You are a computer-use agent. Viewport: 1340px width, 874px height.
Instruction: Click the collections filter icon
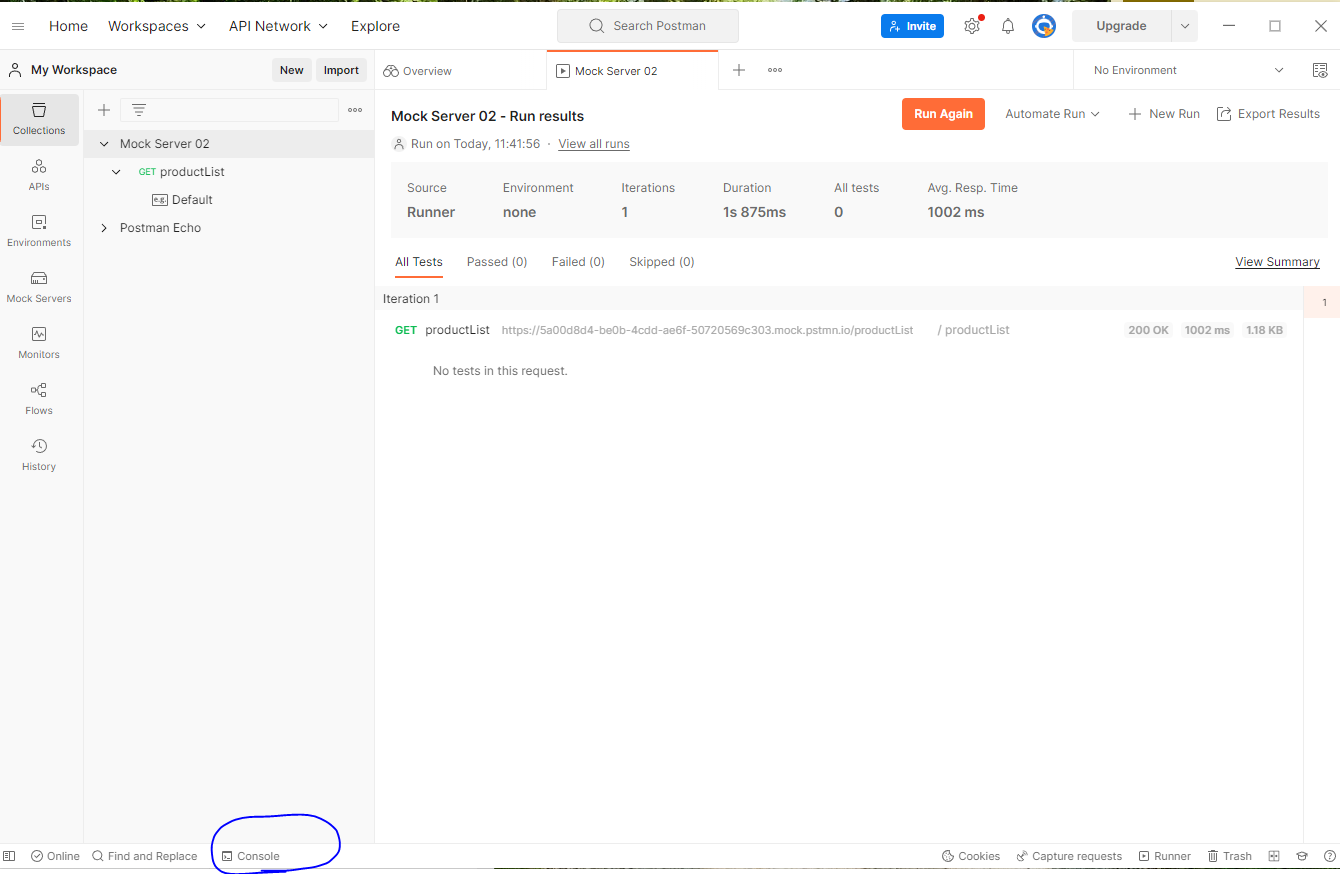[x=139, y=110]
